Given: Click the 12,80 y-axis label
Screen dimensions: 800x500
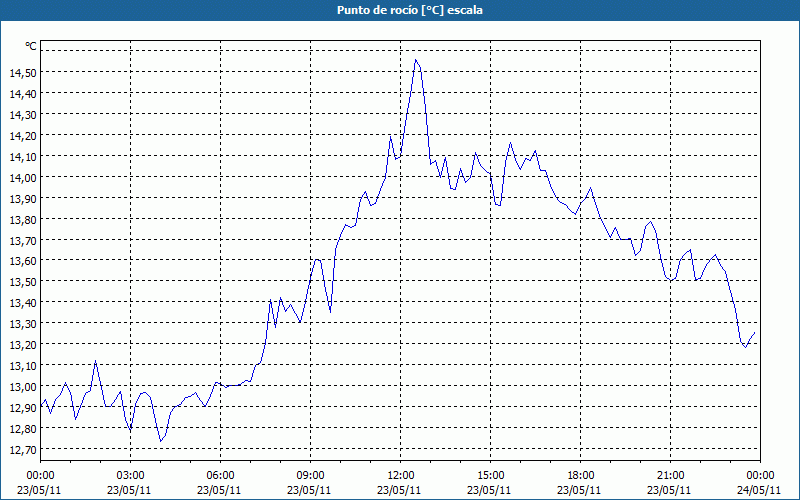Looking at the screenshot, I should click(x=23, y=428).
